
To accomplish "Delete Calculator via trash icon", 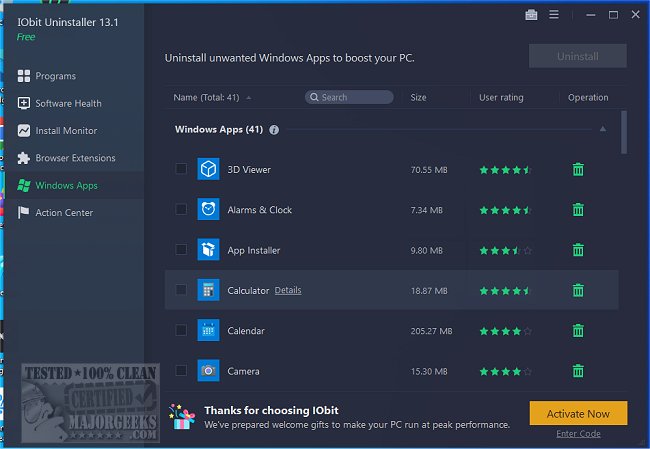I will tap(578, 290).
